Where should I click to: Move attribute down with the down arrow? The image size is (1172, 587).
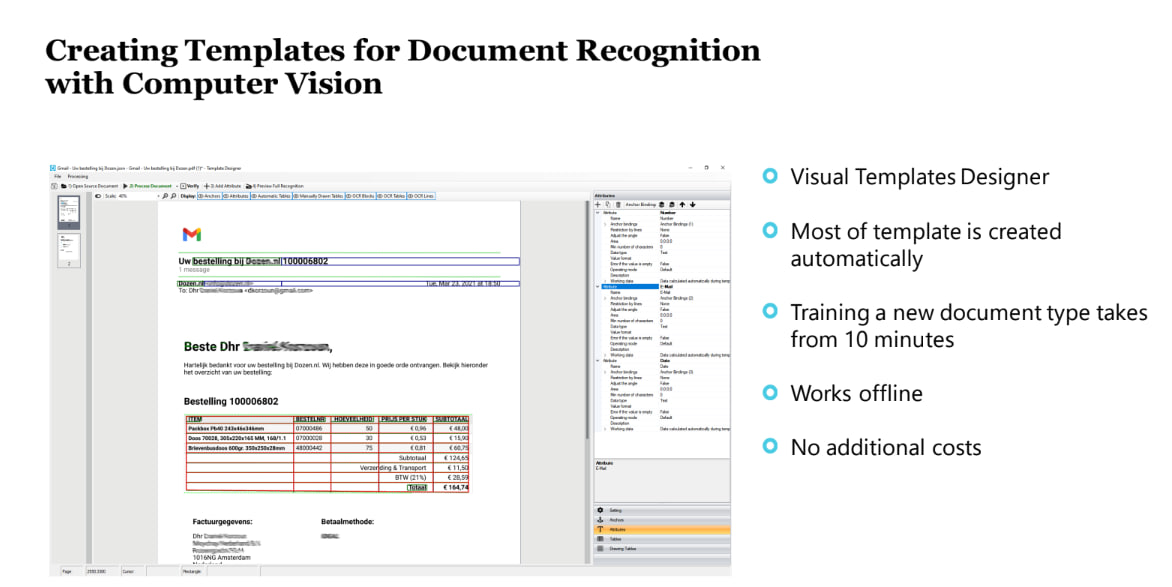point(693,204)
